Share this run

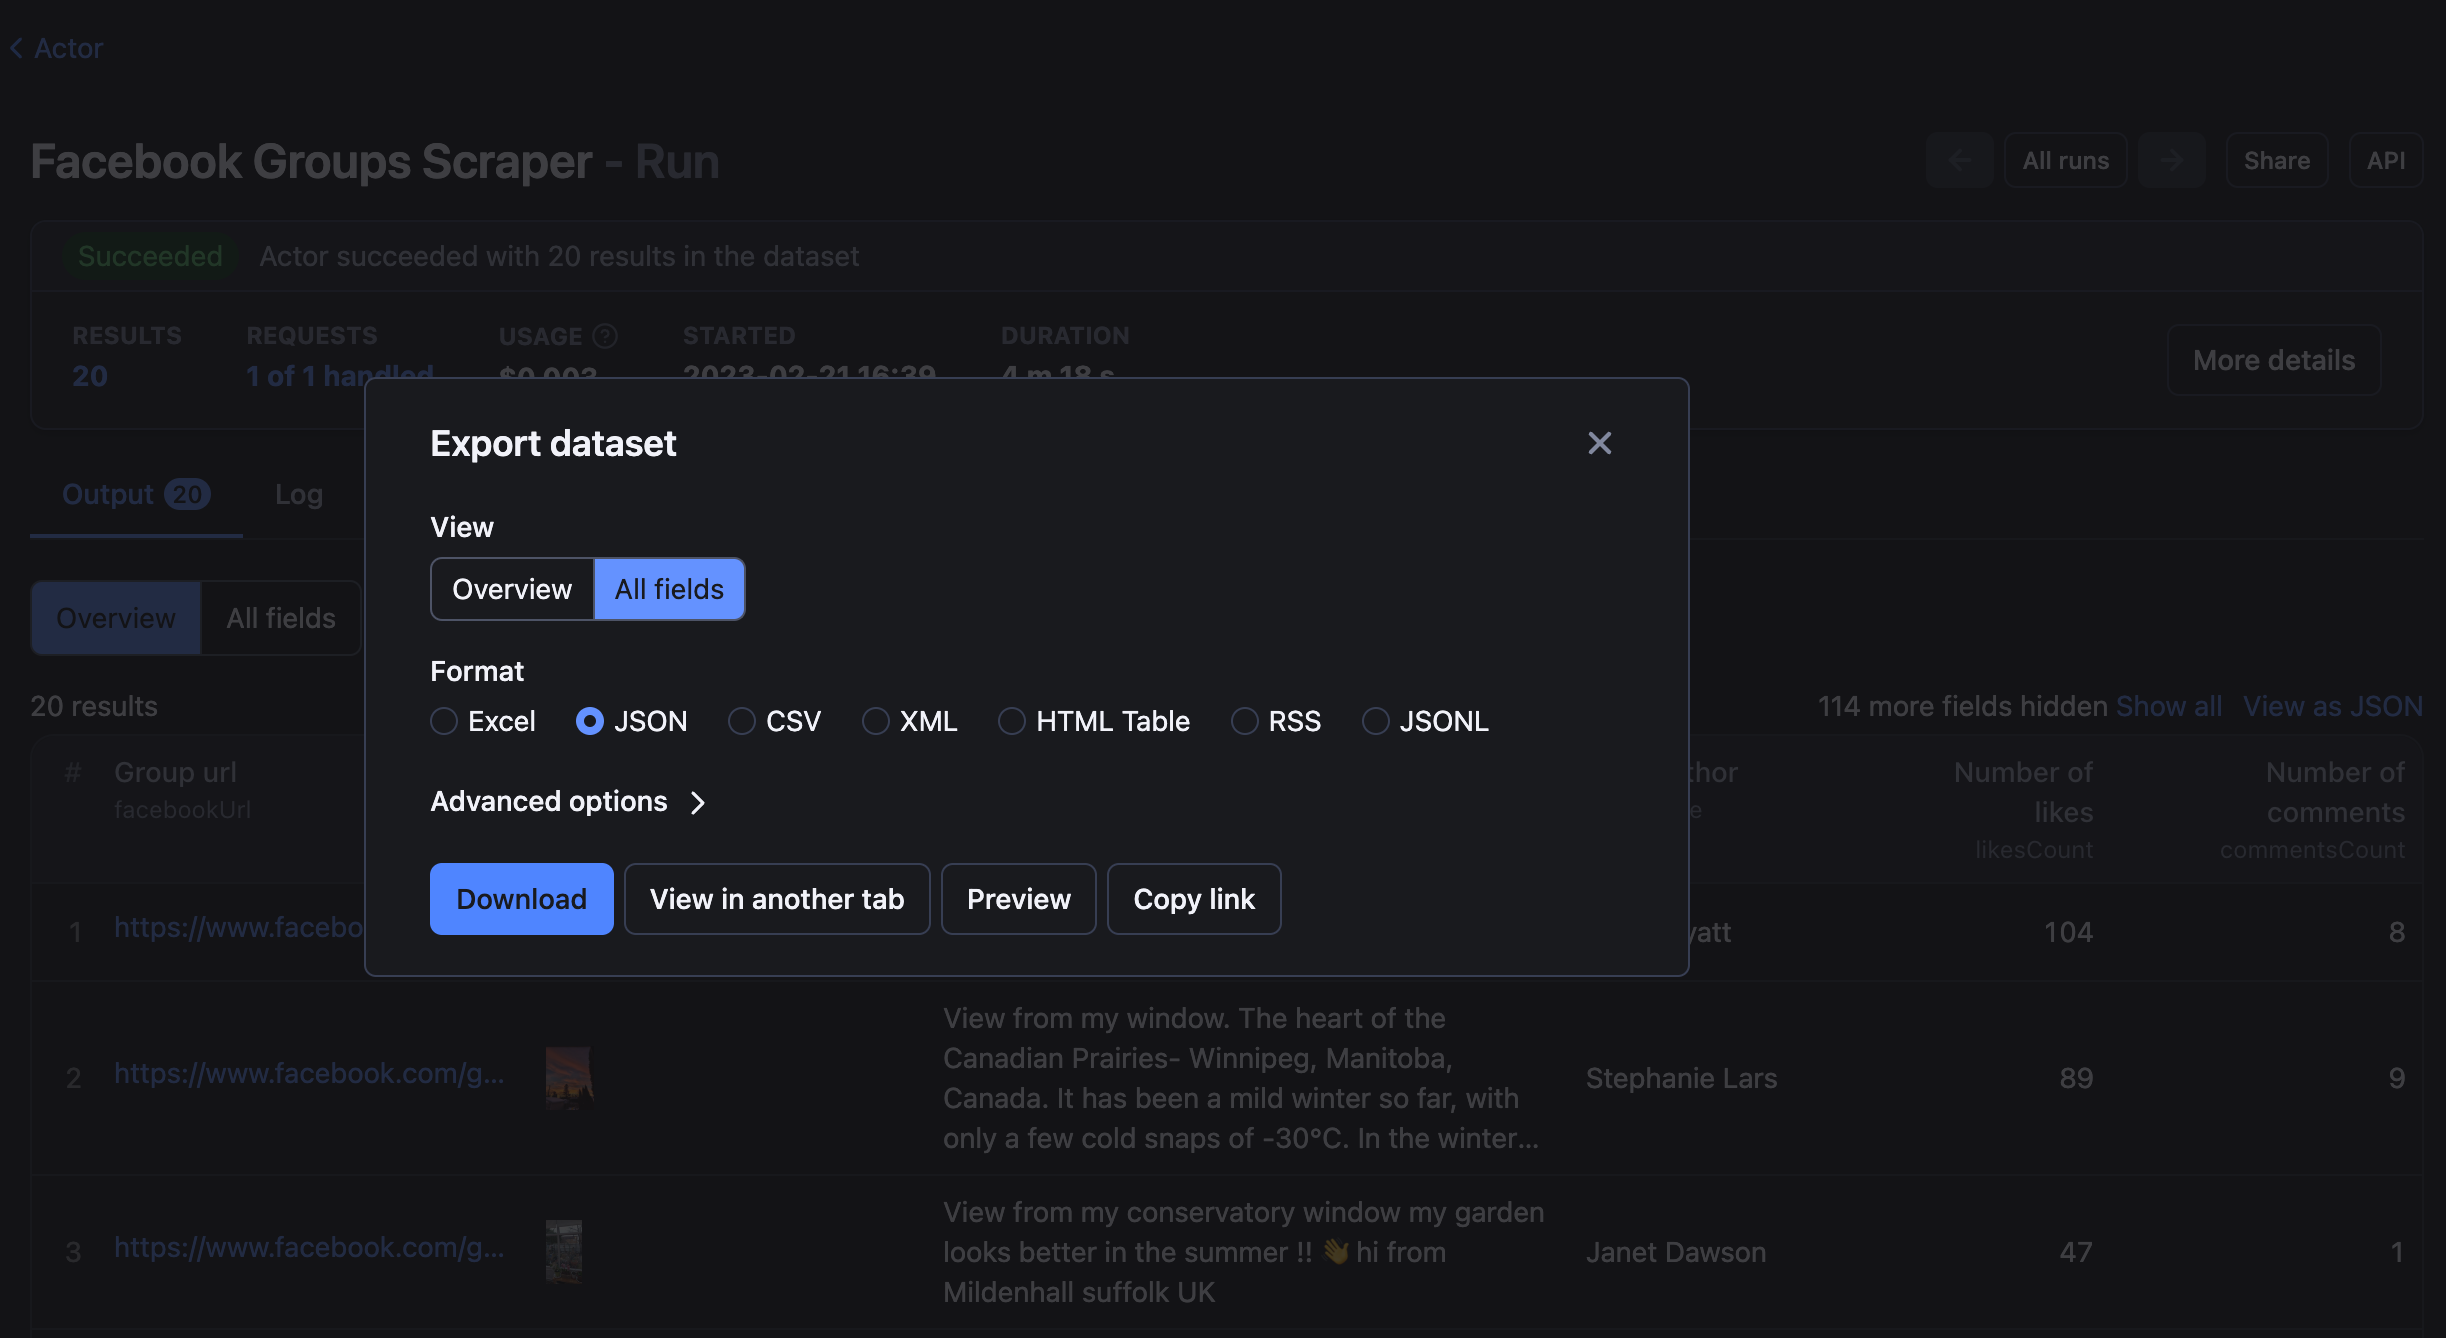click(2277, 160)
